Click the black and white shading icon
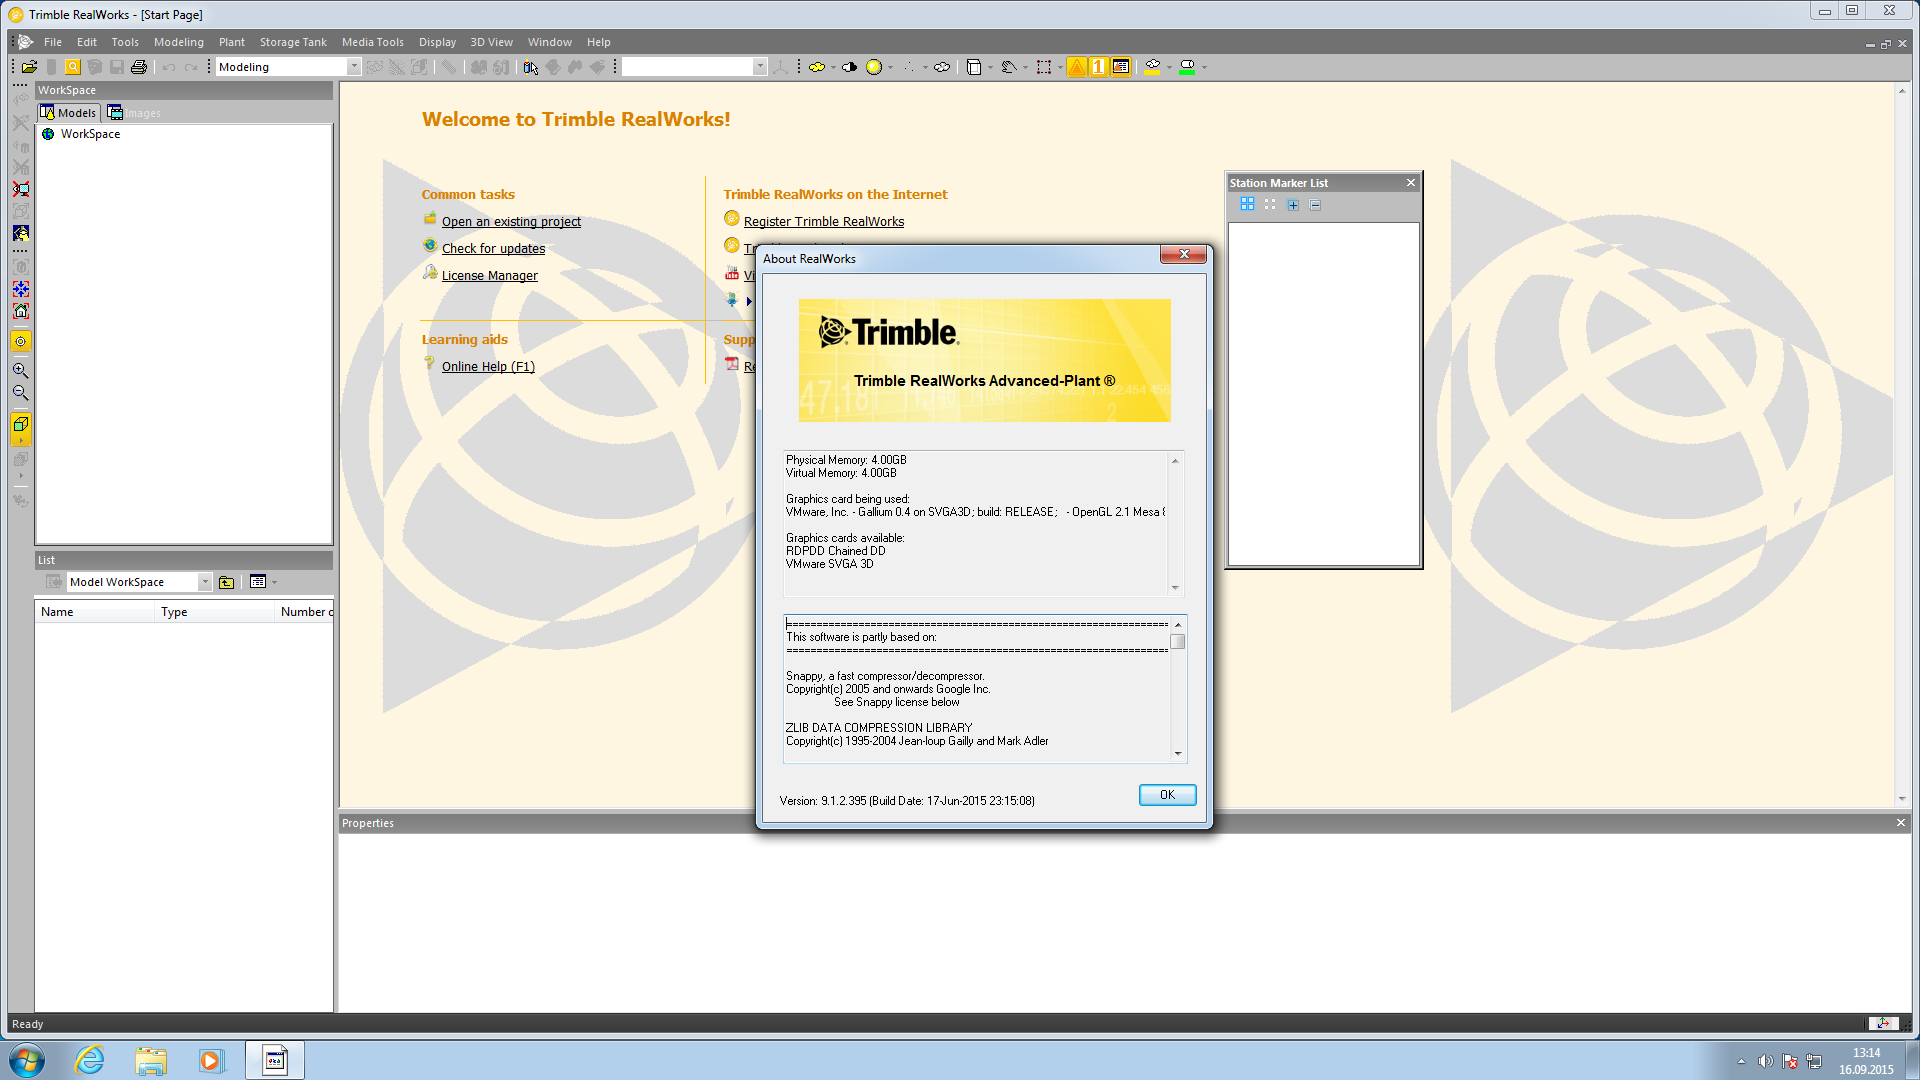 [x=849, y=67]
